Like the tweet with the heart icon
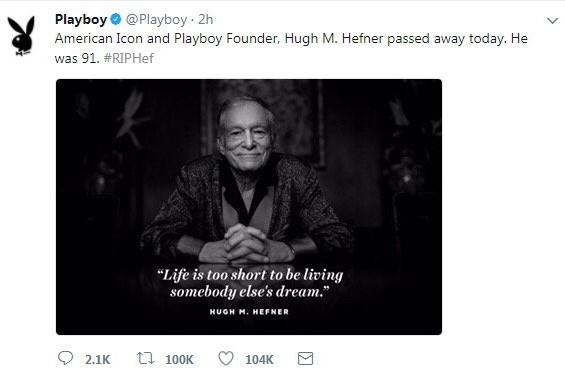Screen dimensions: 565x370 (226, 358)
